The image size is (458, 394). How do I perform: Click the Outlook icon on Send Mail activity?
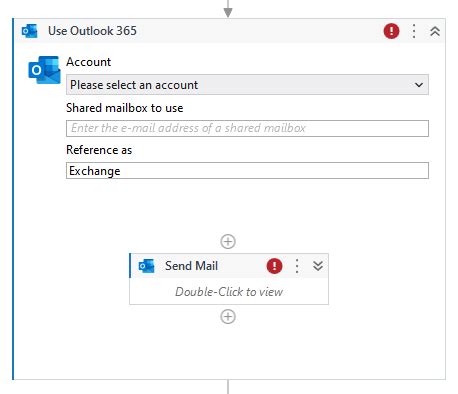coord(147,266)
